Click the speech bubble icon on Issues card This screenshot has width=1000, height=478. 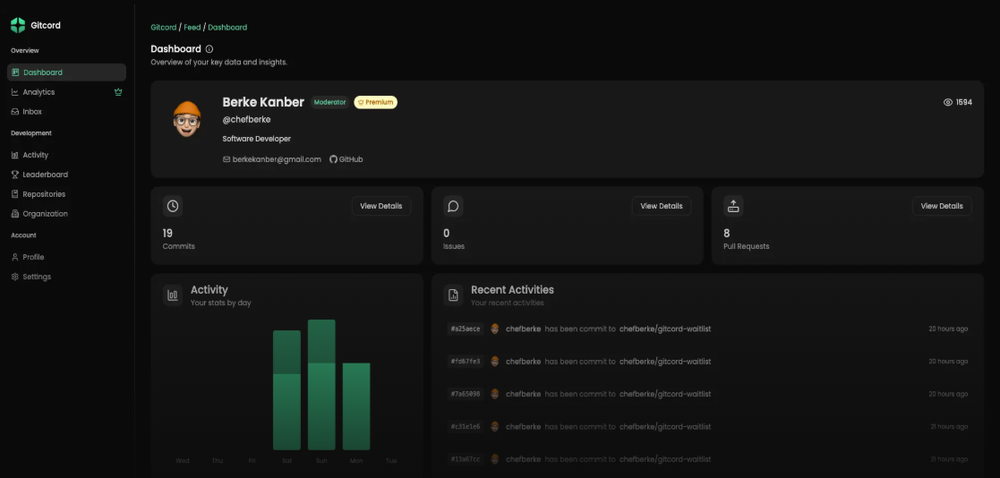[x=453, y=206]
